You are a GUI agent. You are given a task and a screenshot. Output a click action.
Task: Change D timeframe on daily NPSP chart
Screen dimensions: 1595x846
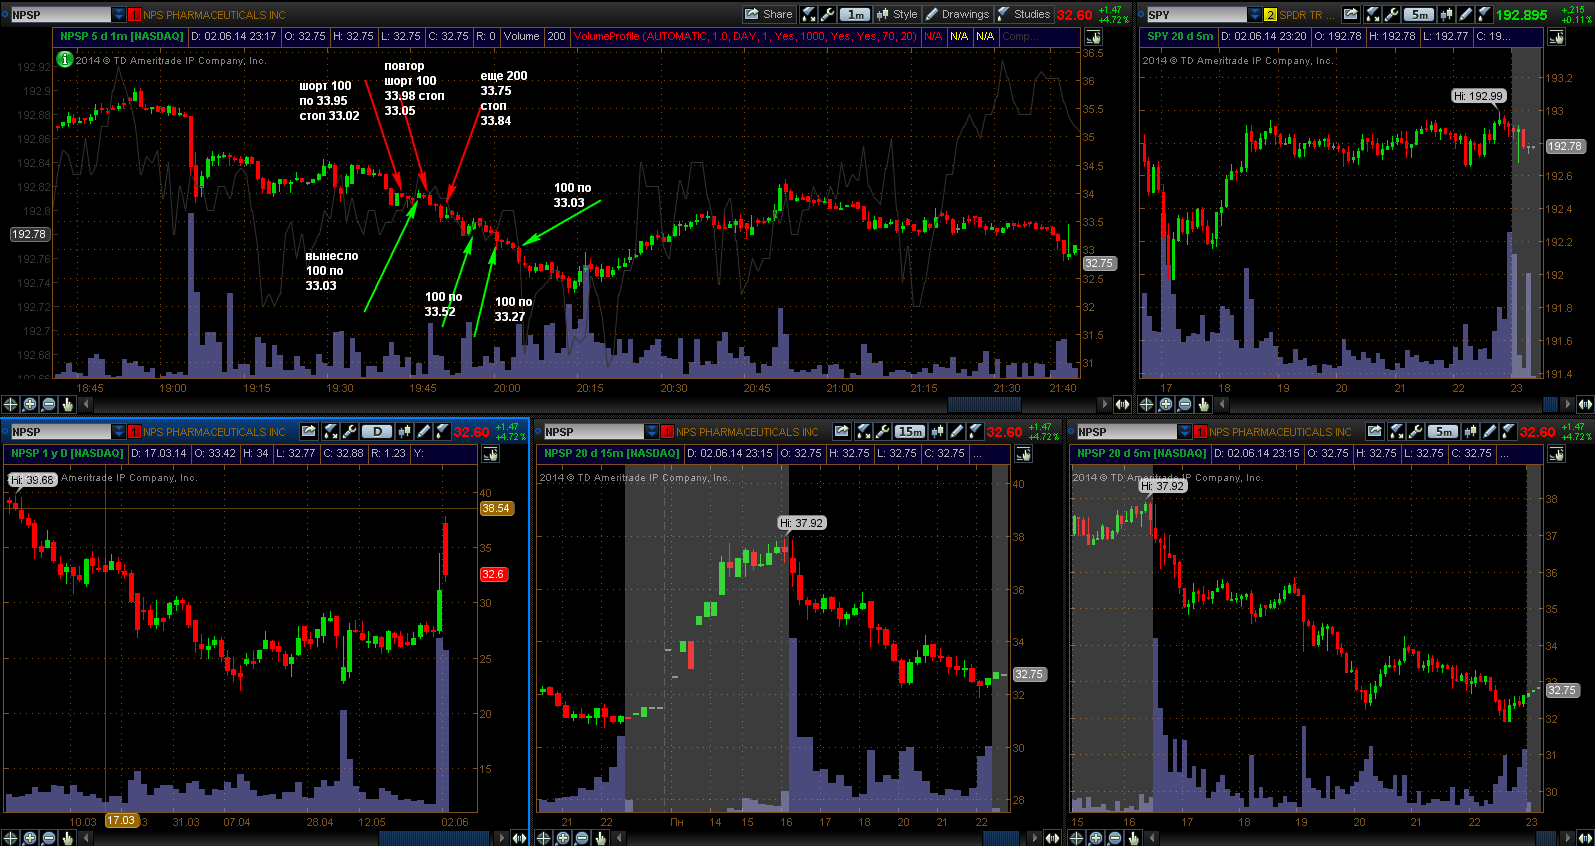377,431
